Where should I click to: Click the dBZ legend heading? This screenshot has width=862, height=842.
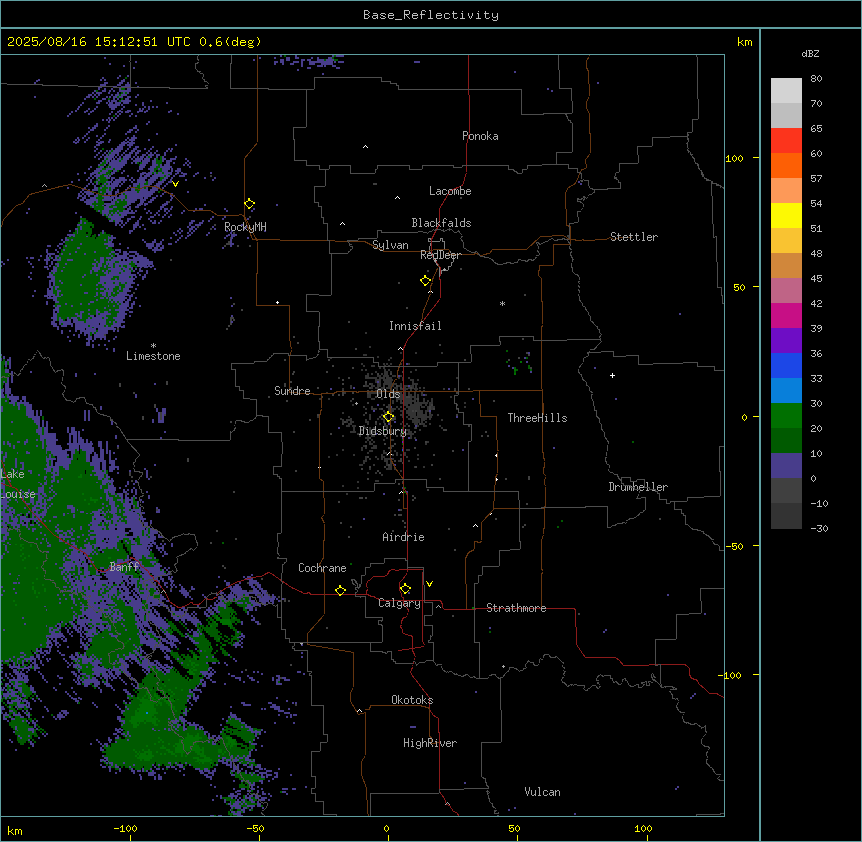click(810, 53)
